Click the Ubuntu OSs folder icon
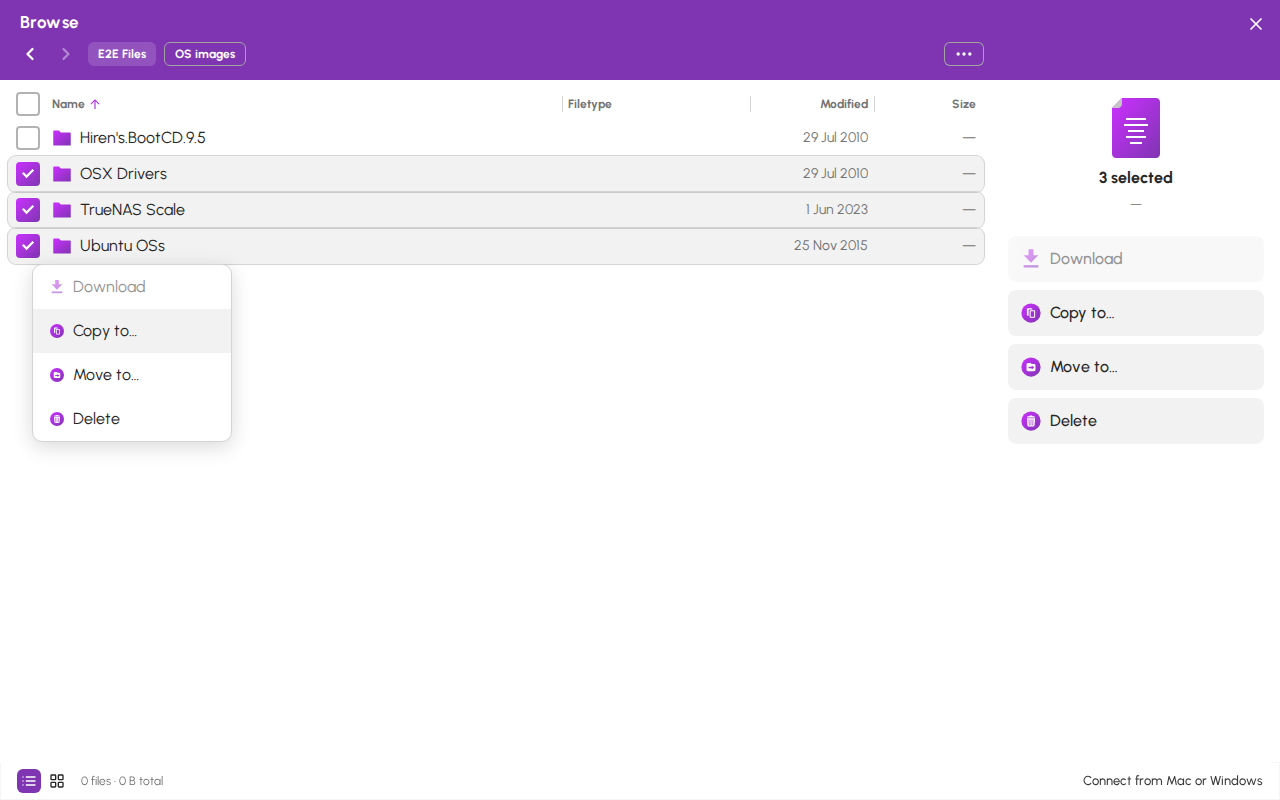The width and height of the screenshot is (1280, 800). [62, 246]
